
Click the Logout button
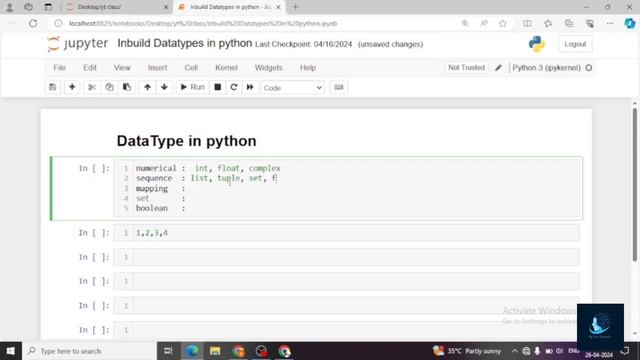575,44
